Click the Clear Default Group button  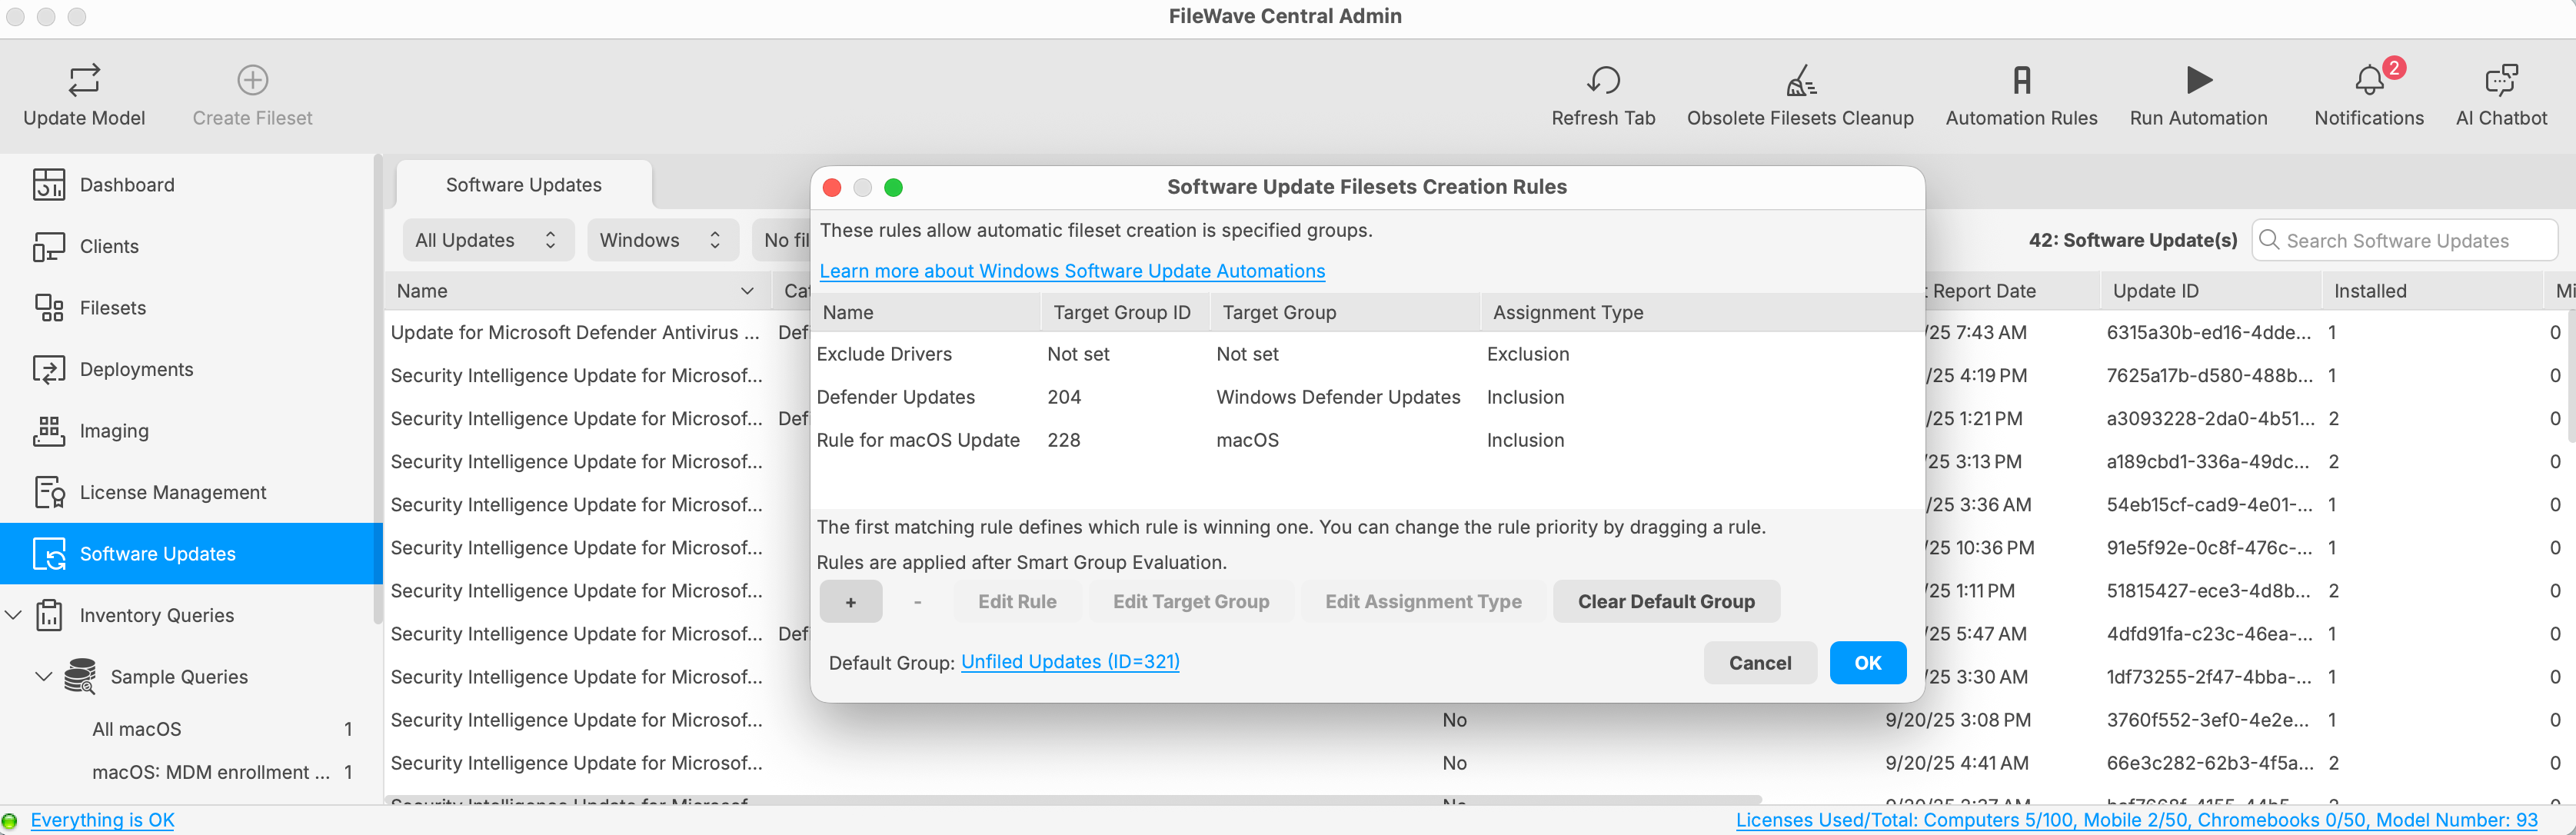click(x=1666, y=602)
